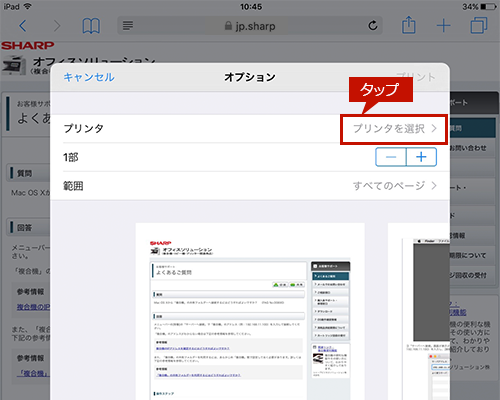Tap the 回答 heading in background page

24,228
